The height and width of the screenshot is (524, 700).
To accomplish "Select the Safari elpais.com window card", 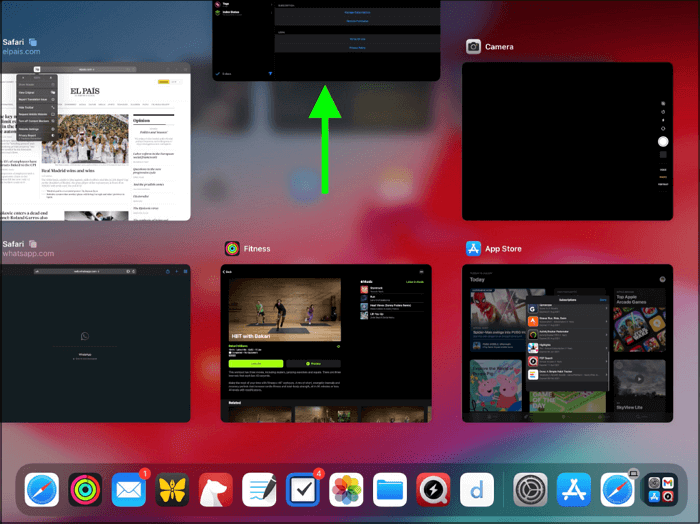I will 95,140.
